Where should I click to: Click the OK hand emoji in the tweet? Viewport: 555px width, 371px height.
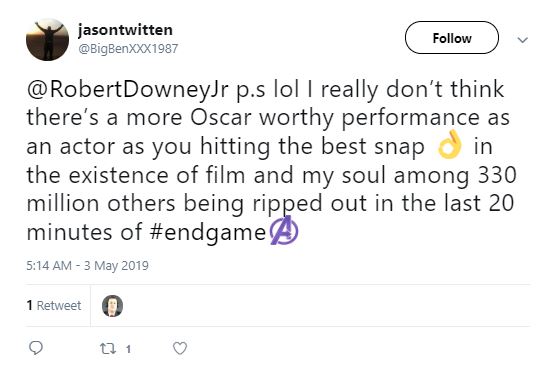tap(450, 144)
